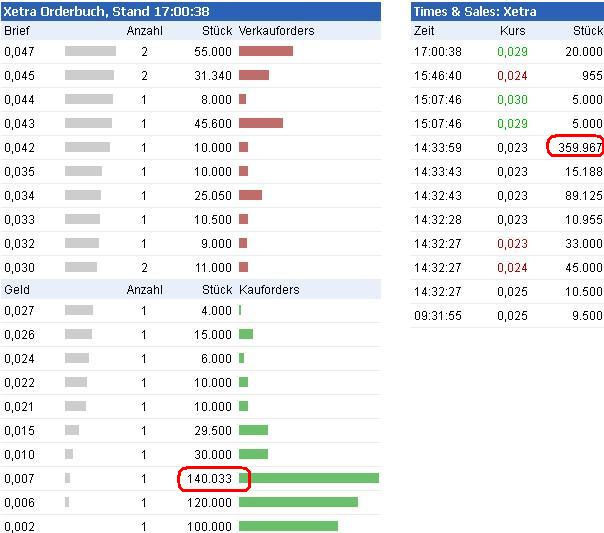Click quantity 6.000
The image size is (604, 533).
(x=216, y=359)
